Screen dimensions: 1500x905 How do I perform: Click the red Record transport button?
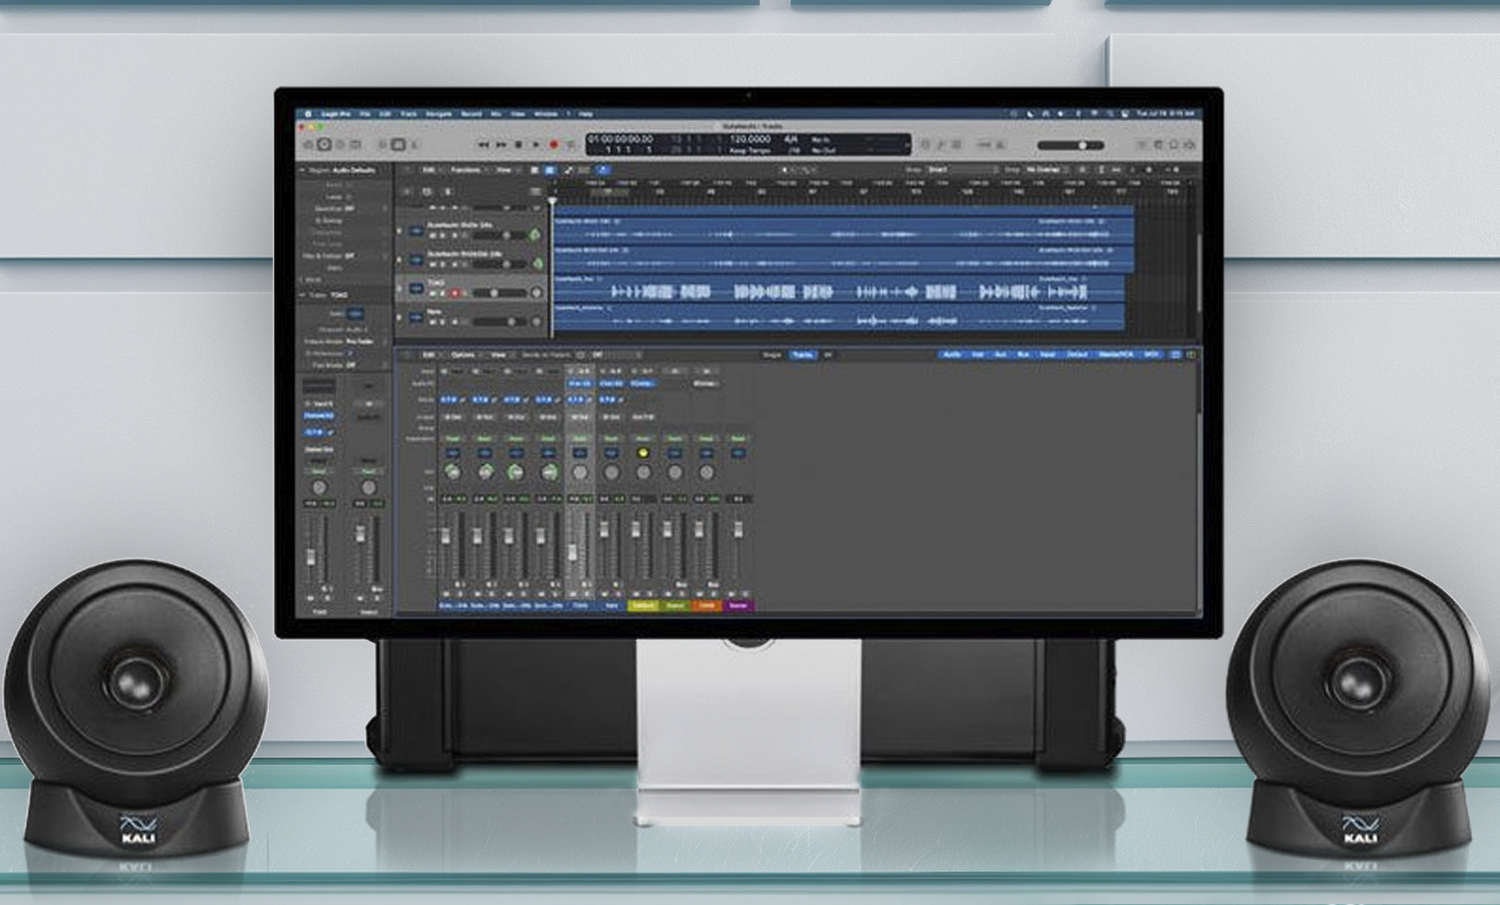553,145
